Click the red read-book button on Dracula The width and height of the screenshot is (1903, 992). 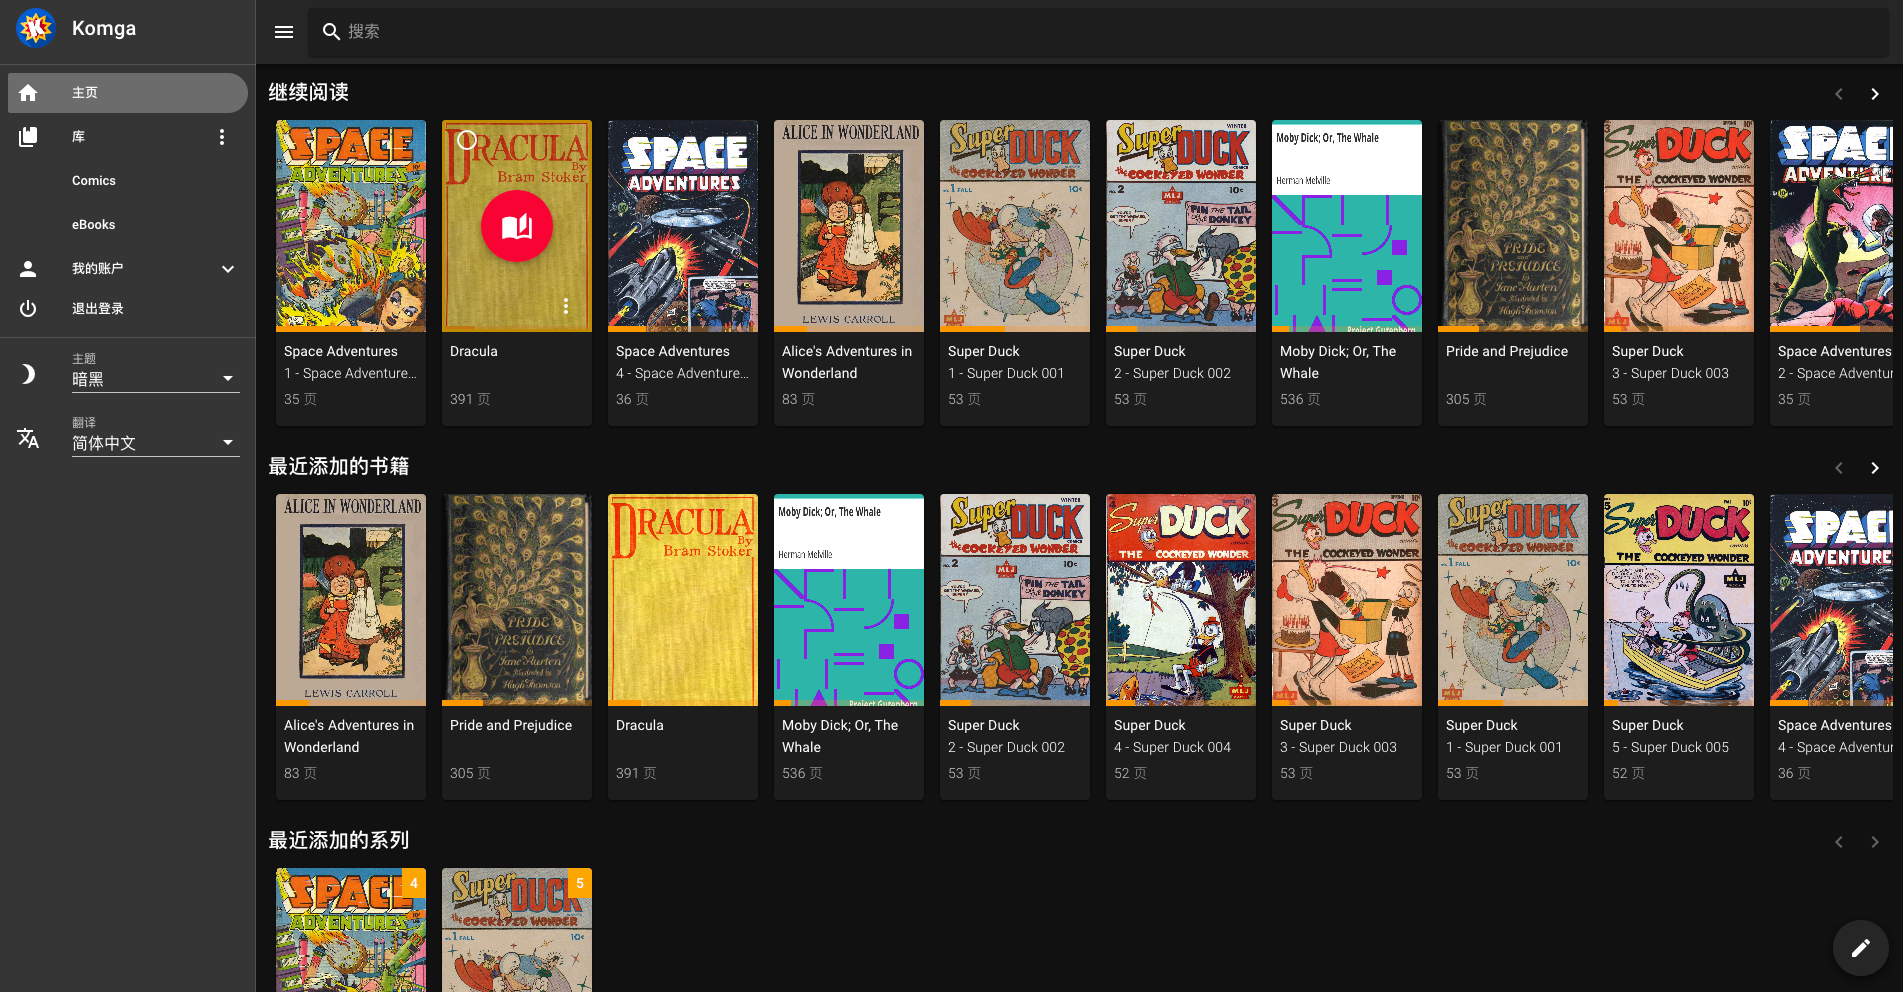[516, 227]
